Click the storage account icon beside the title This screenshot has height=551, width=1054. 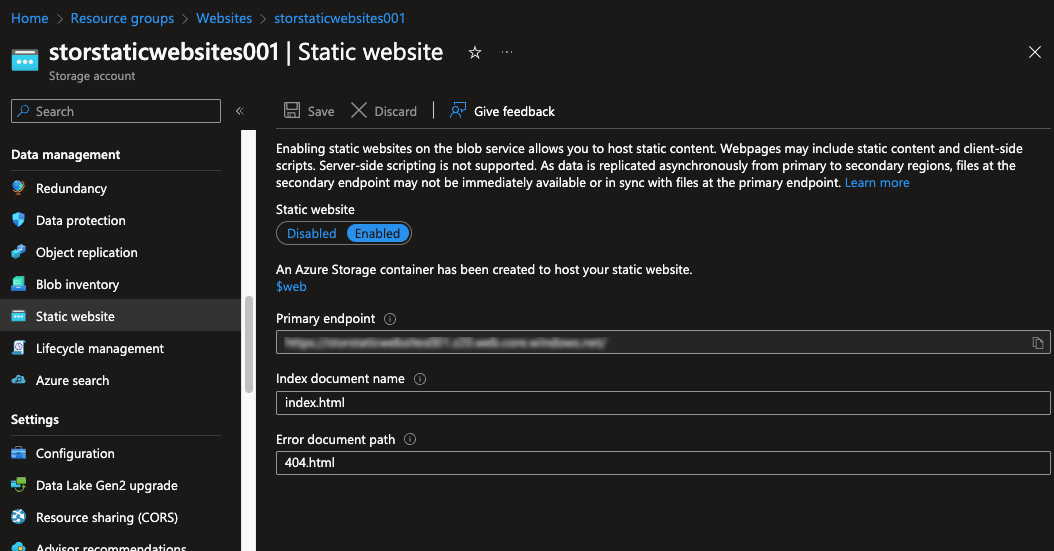click(x=25, y=60)
